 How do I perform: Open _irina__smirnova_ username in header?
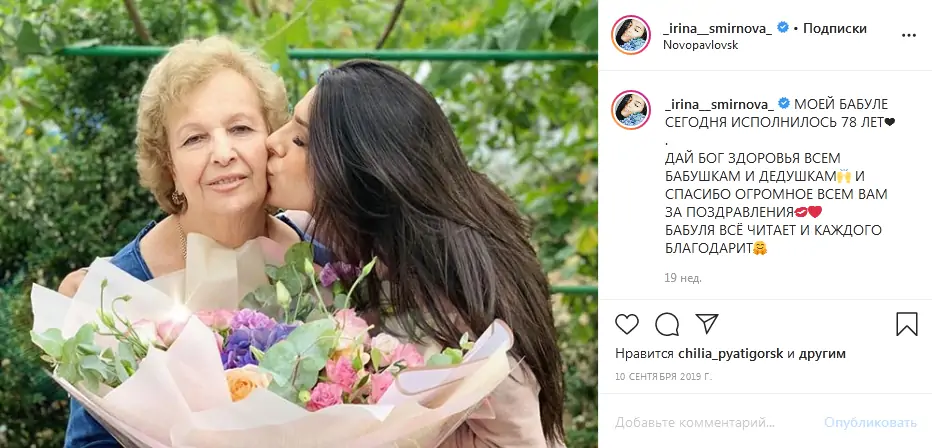[x=717, y=28]
